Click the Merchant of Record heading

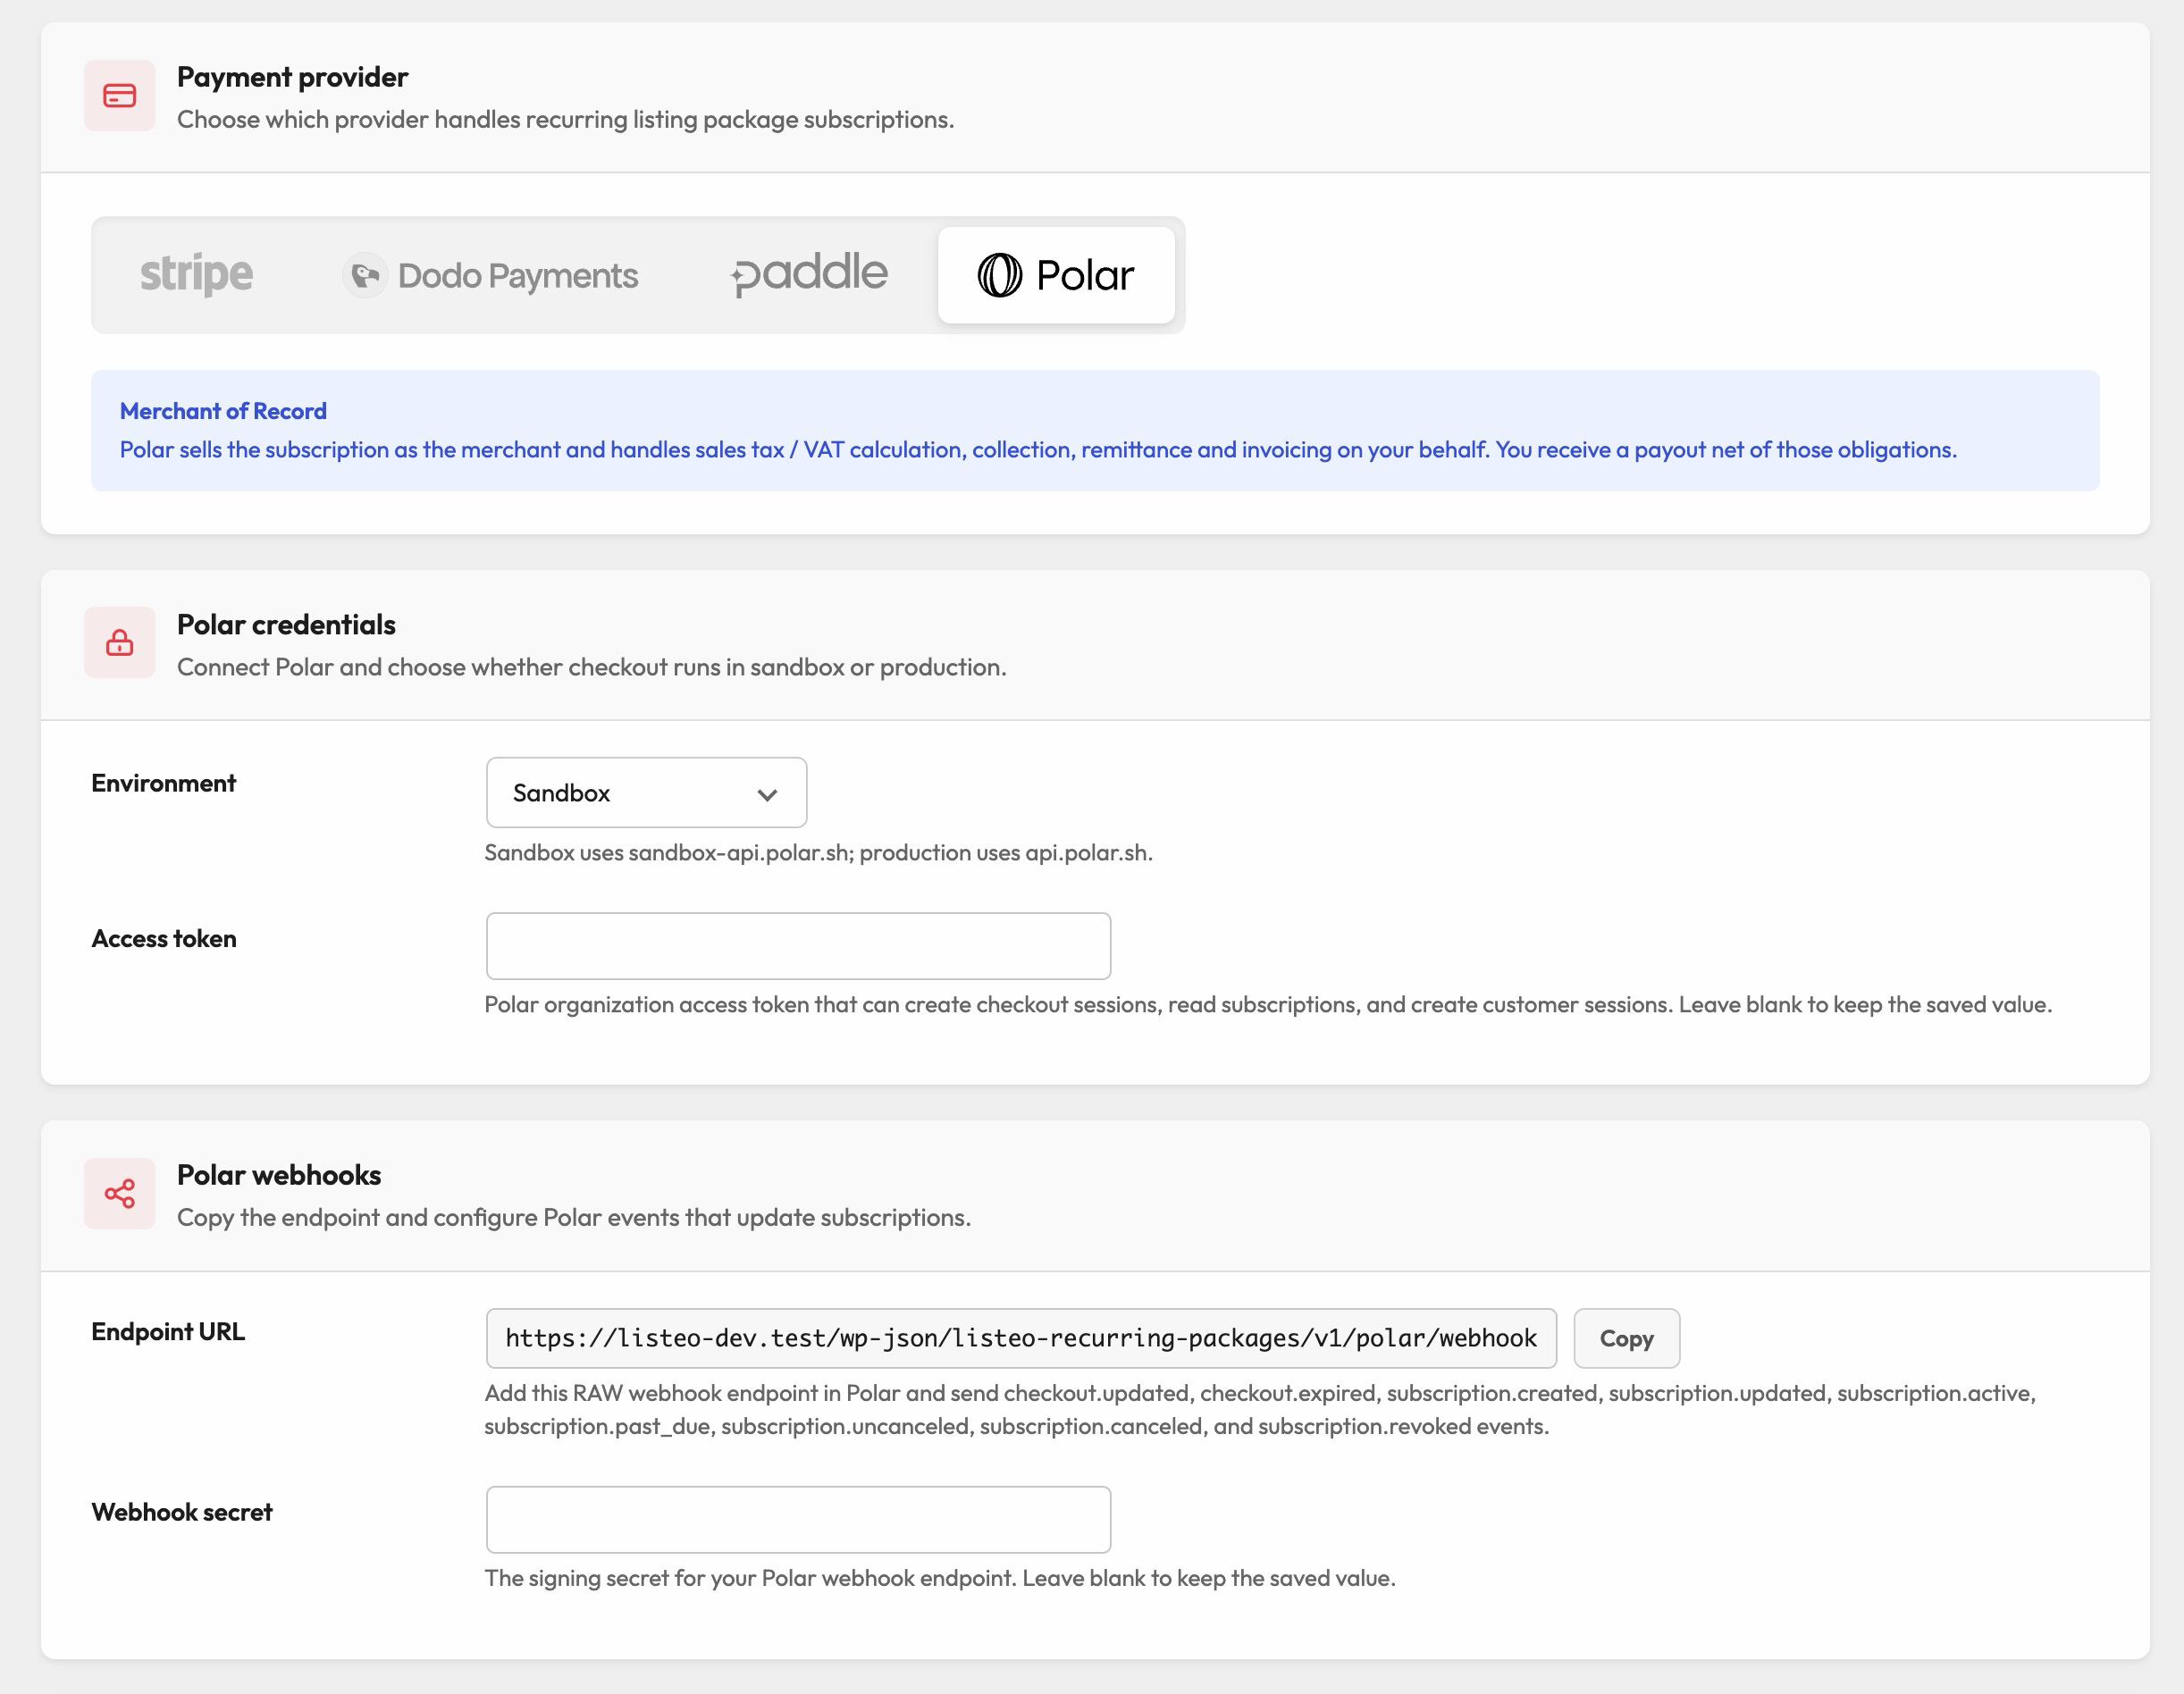(x=223, y=411)
